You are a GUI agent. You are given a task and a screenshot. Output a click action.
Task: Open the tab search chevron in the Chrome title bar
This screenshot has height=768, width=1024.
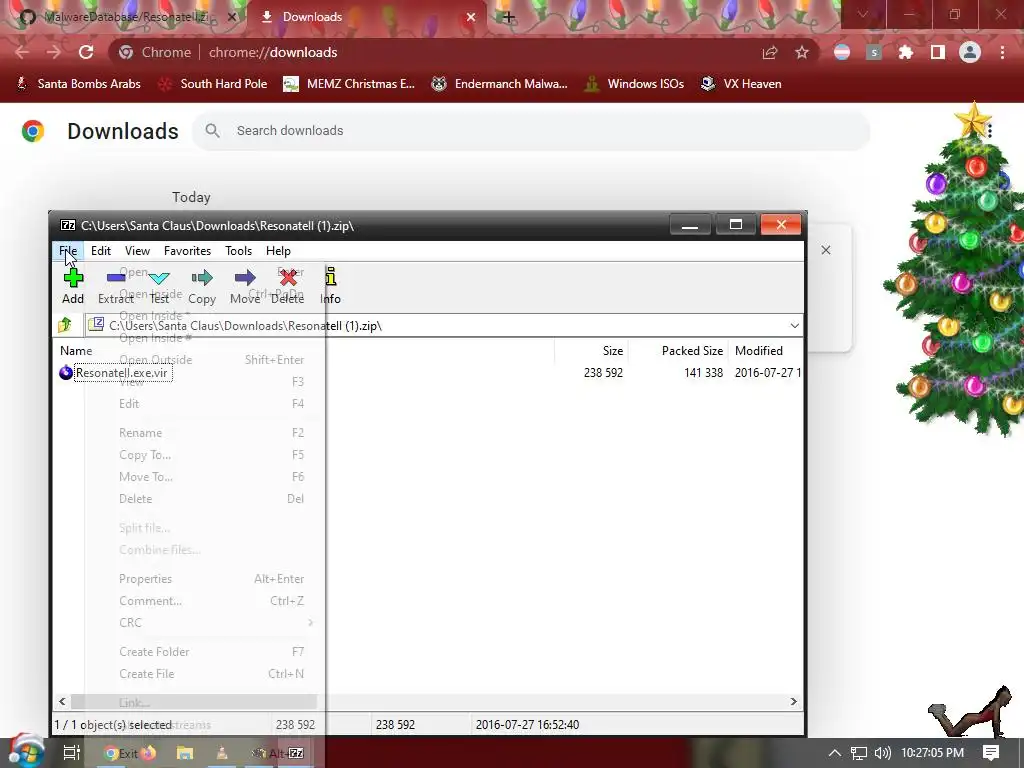point(863,14)
